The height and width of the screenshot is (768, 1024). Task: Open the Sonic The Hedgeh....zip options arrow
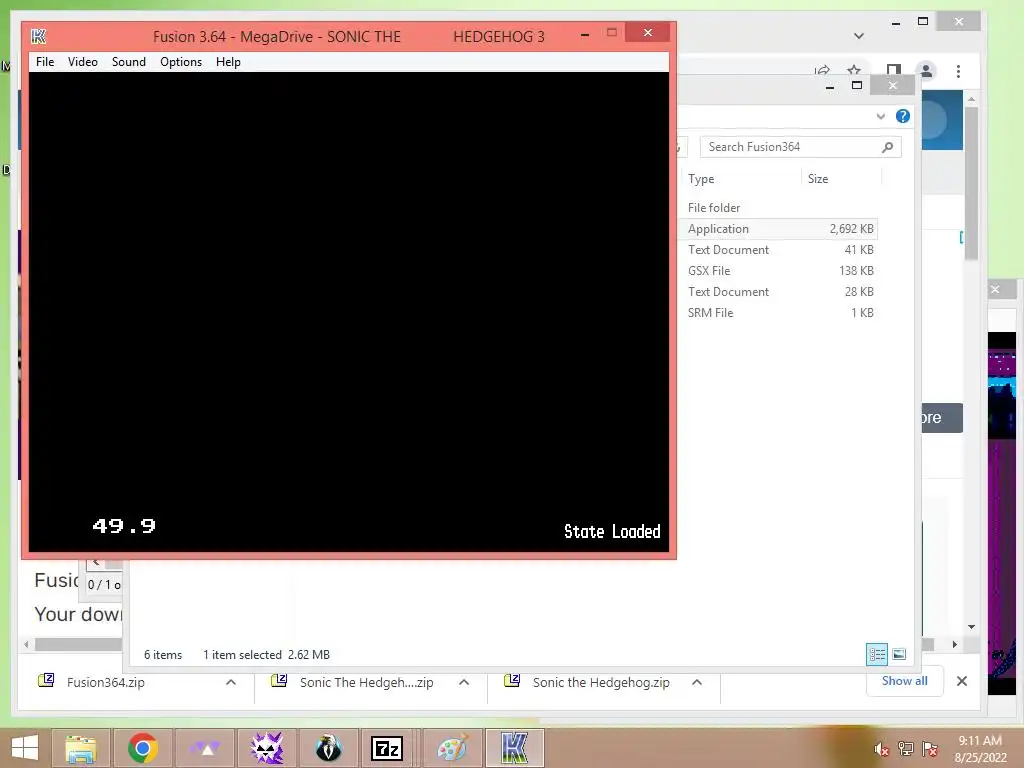tap(464, 682)
